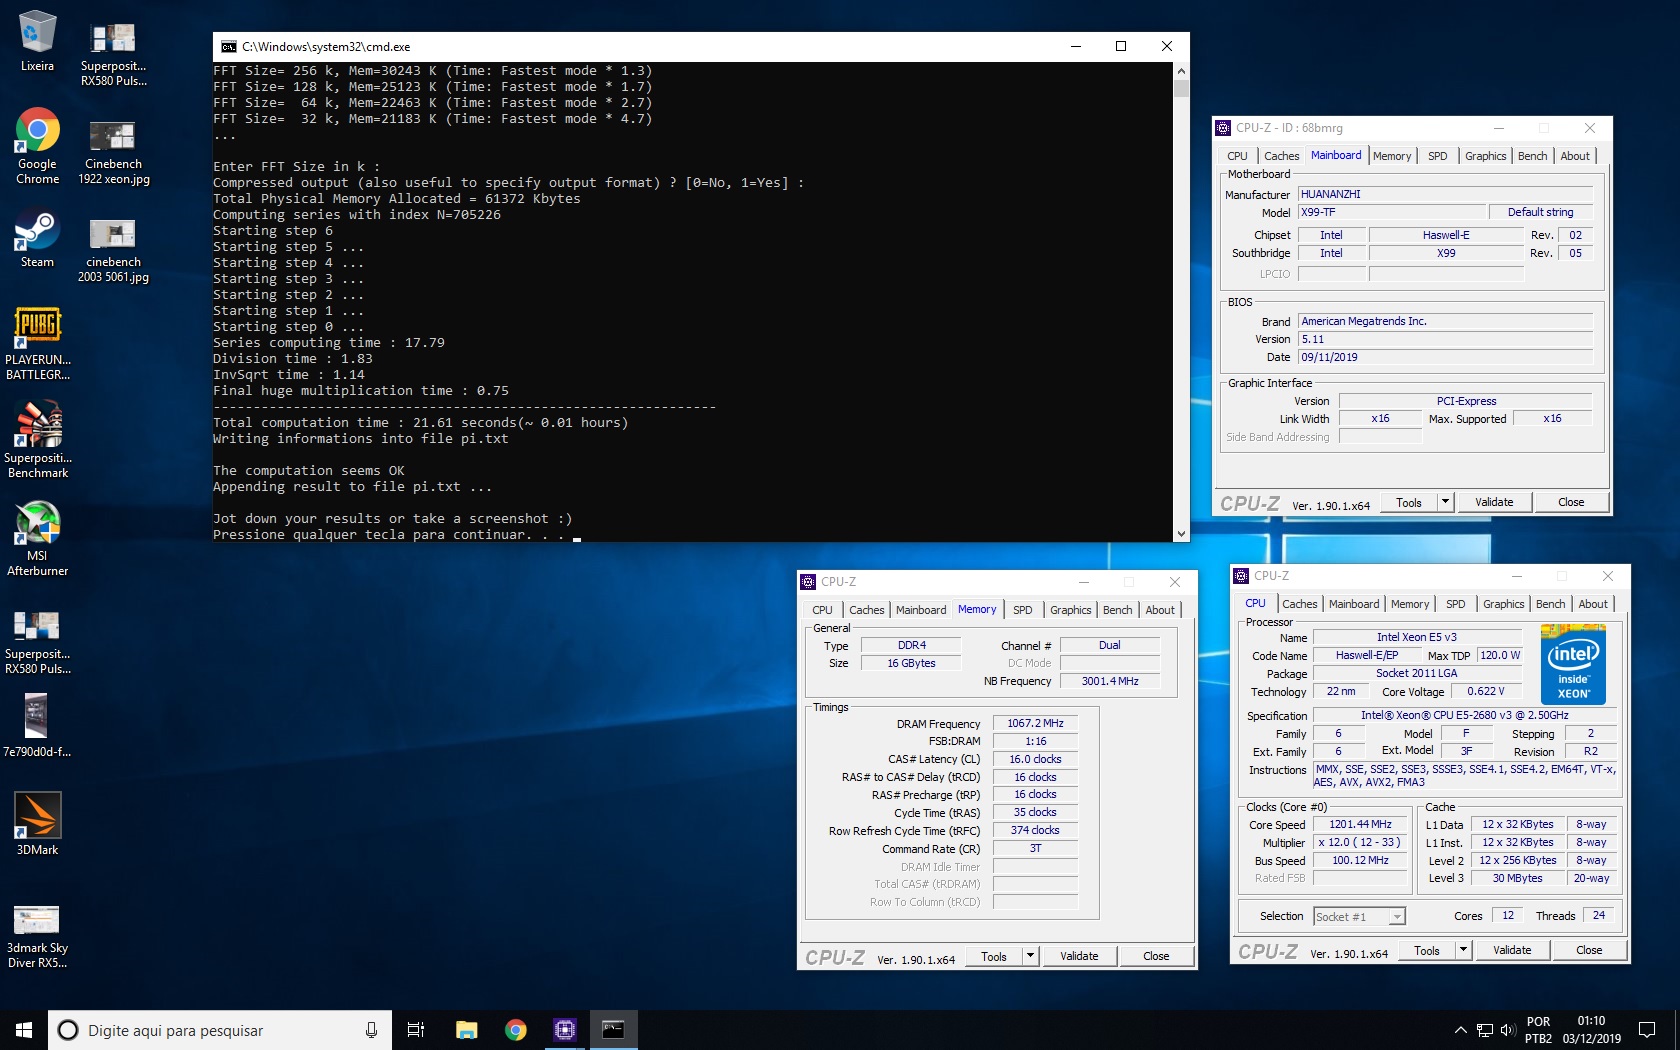This screenshot has width=1680, height=1050.
Task: Click the POR PTB2 language indicator
Action: [x=1538, y=1030]
